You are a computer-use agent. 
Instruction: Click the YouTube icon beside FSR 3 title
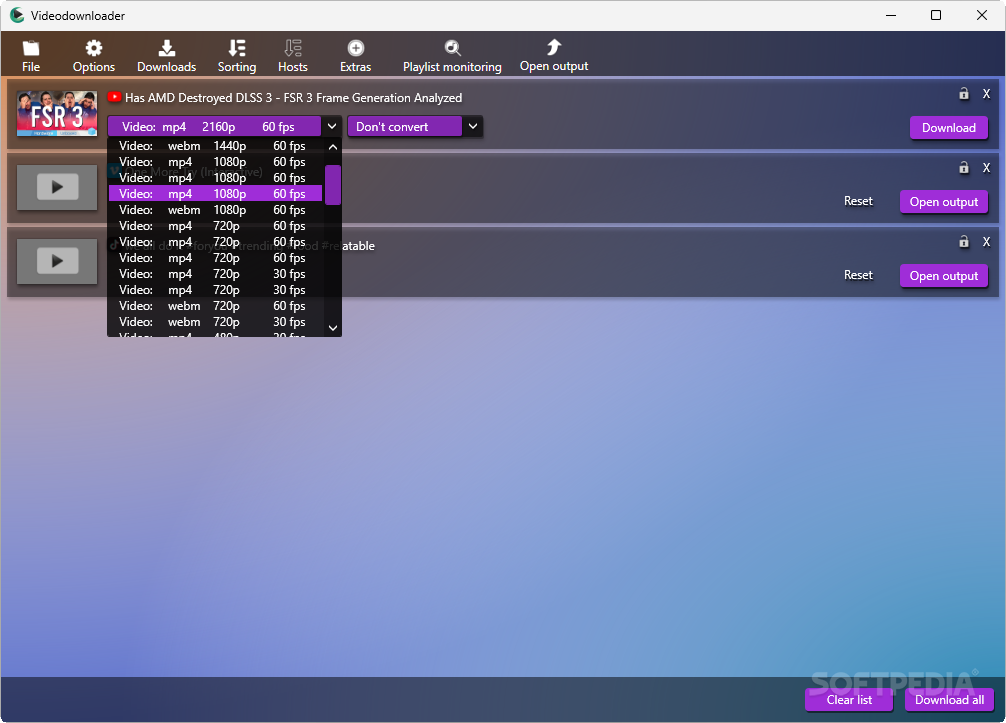point(114,97)
